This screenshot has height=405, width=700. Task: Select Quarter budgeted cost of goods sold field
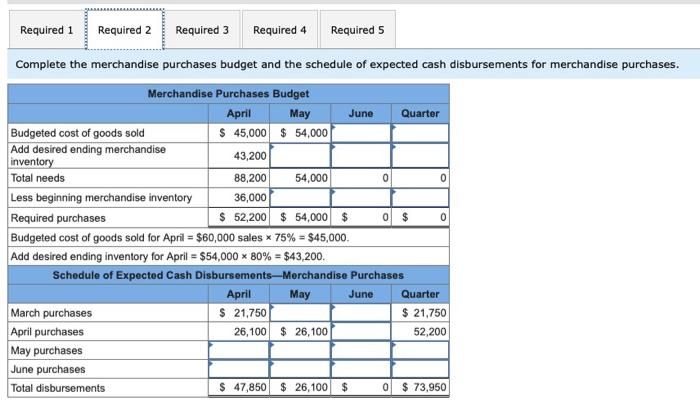tap(420, 133)
